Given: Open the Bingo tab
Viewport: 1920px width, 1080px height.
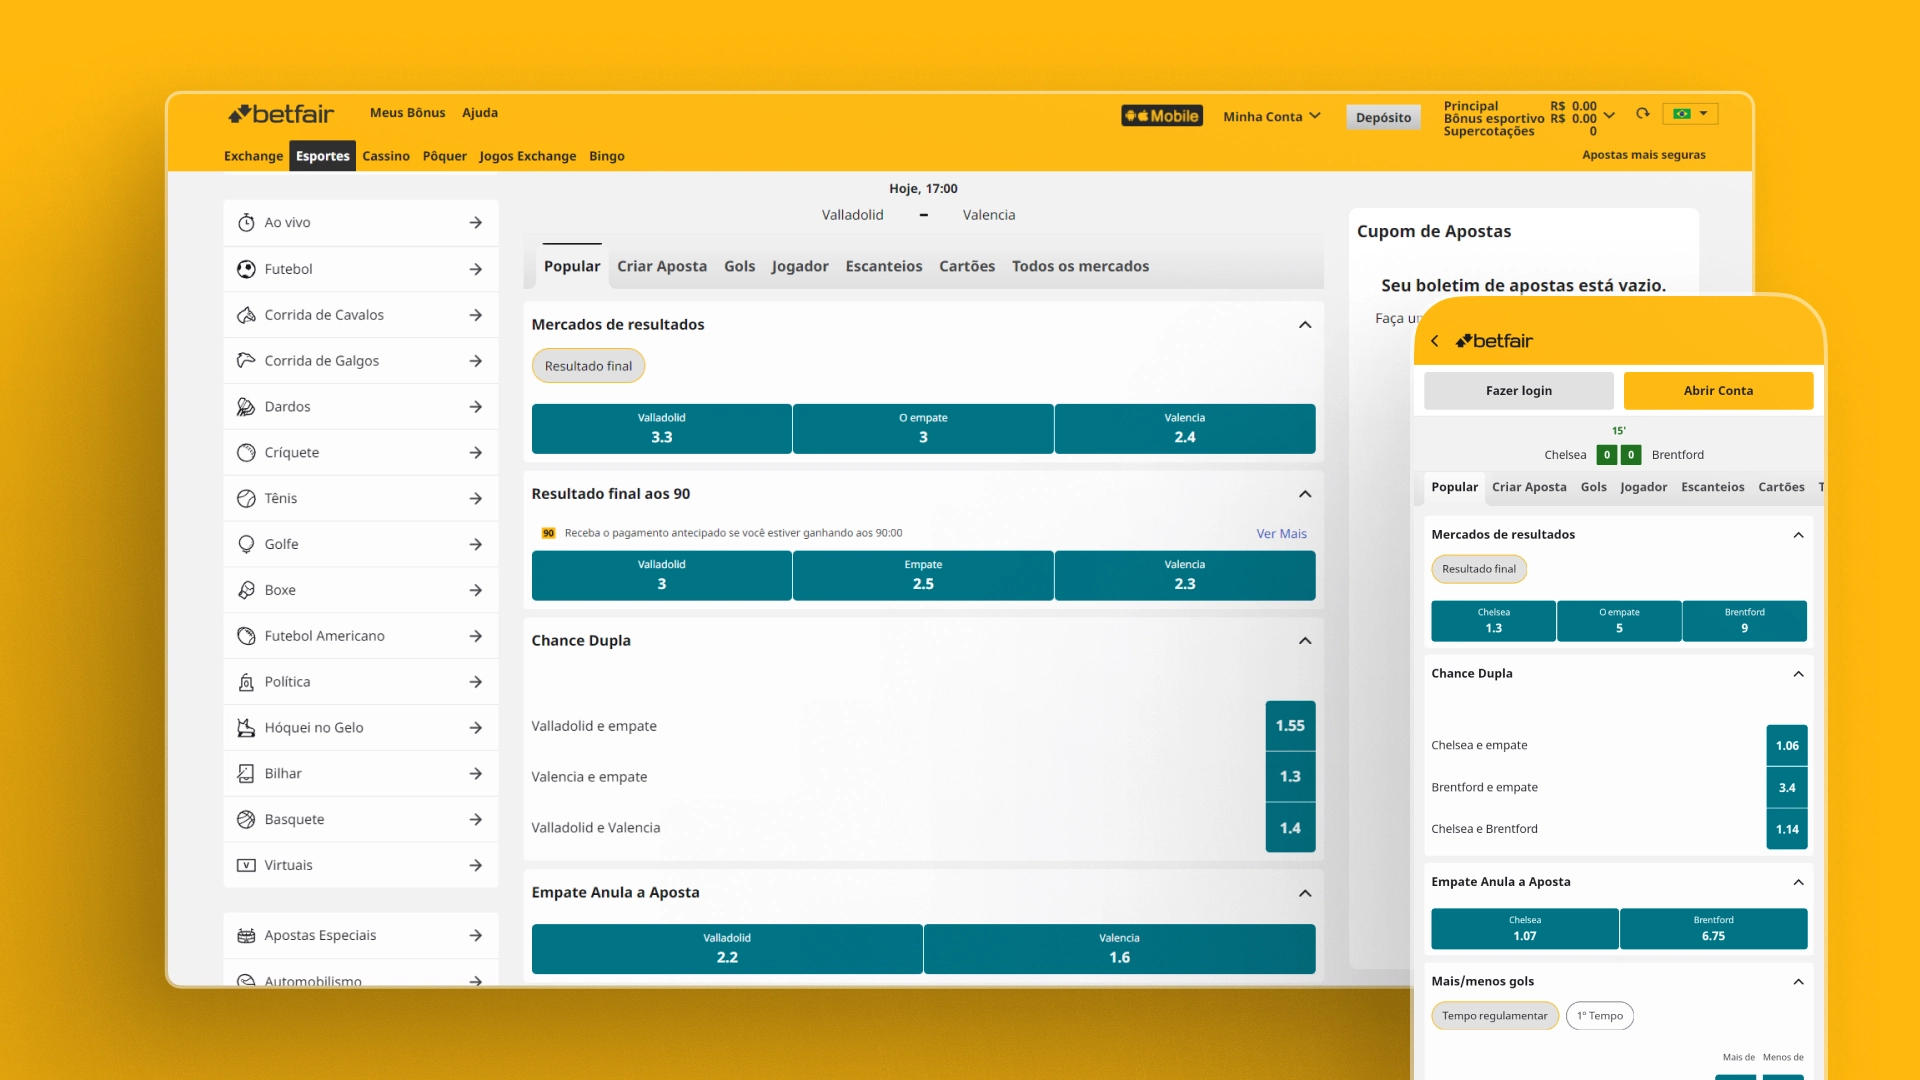Looking at the screenshot, I should (607, 156).
